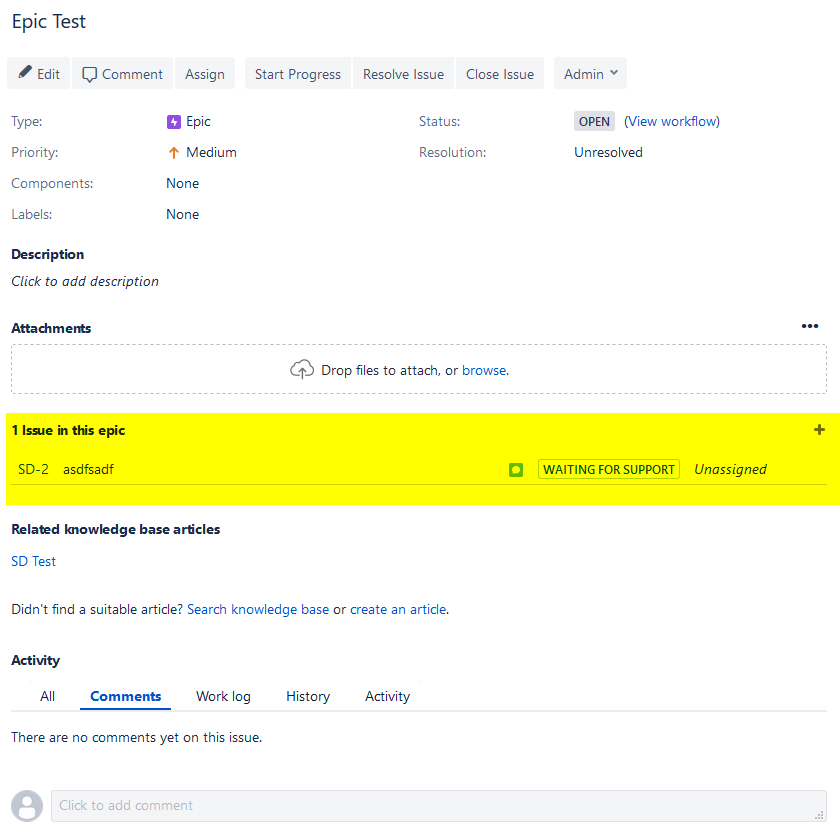Click the create an article link
840x838 pixels.
click(x=398, y=609)
